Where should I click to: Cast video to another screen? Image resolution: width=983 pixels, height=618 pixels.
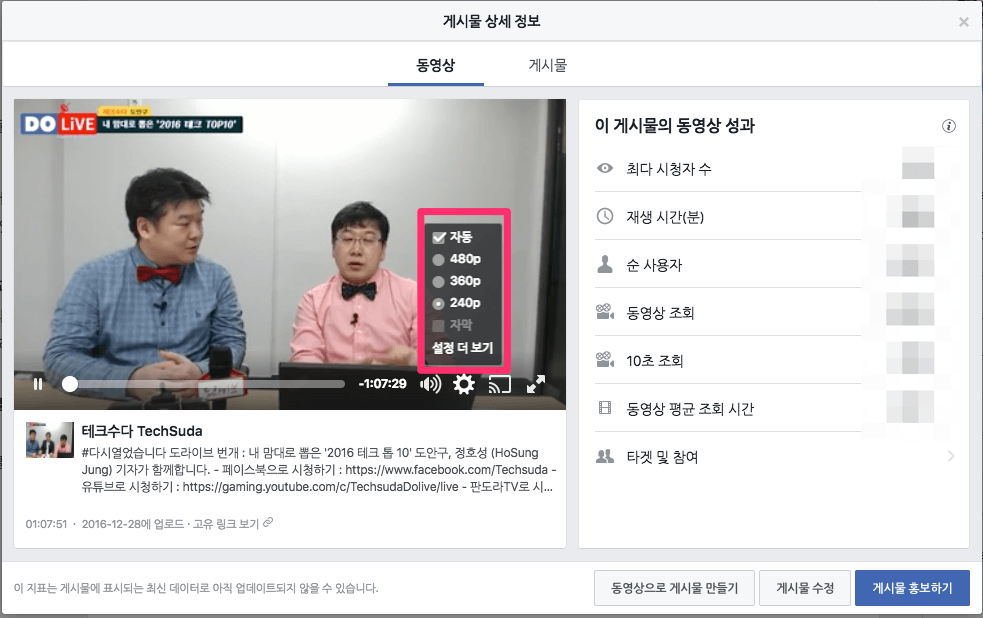(x=500, y=384)
